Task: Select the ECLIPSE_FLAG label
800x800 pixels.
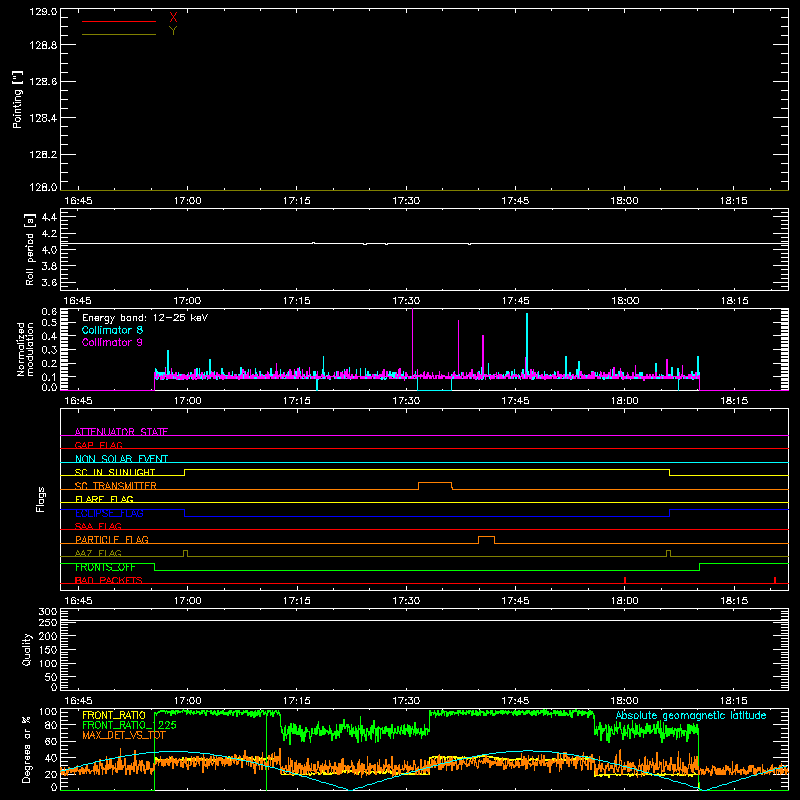Action: point(109,513)
